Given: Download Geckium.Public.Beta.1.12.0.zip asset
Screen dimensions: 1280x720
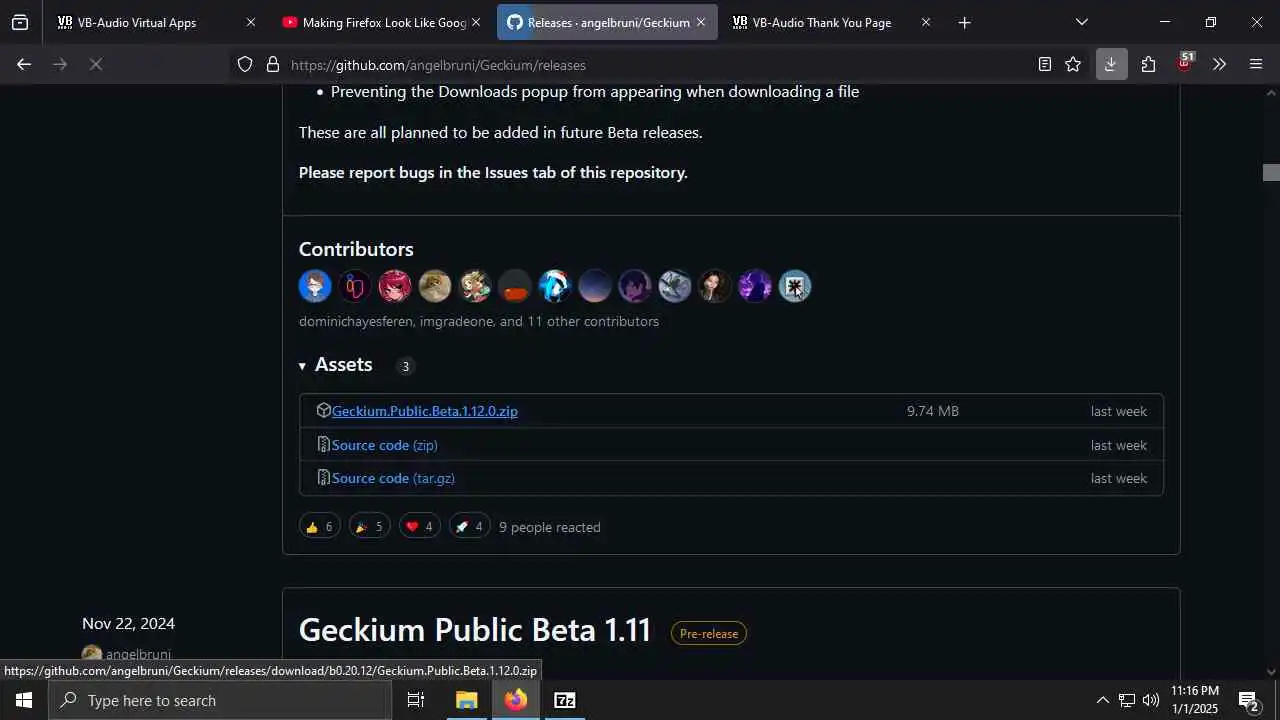Looking at the screenshot, I should click(x=424, y=411).
